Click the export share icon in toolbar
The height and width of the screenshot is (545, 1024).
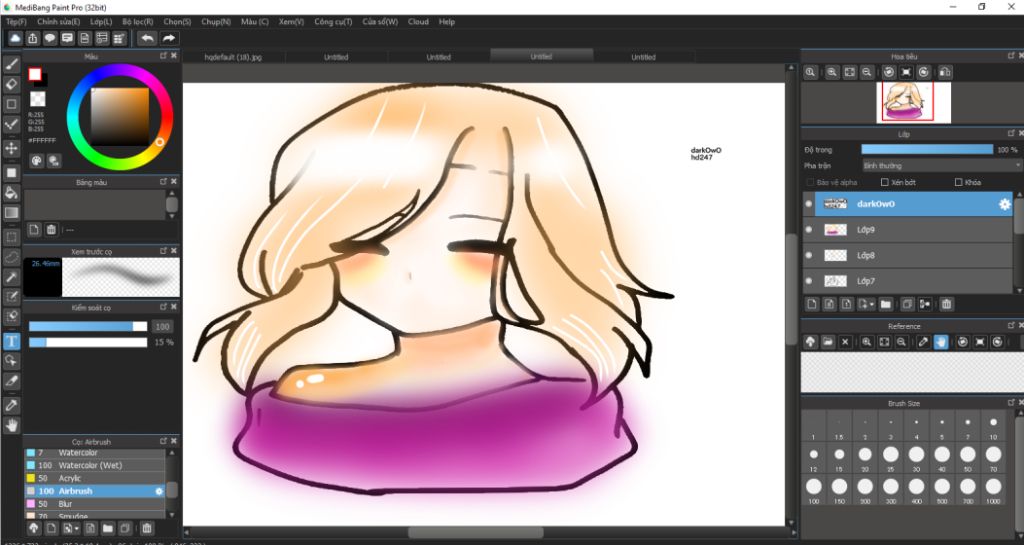pos(33,39)
